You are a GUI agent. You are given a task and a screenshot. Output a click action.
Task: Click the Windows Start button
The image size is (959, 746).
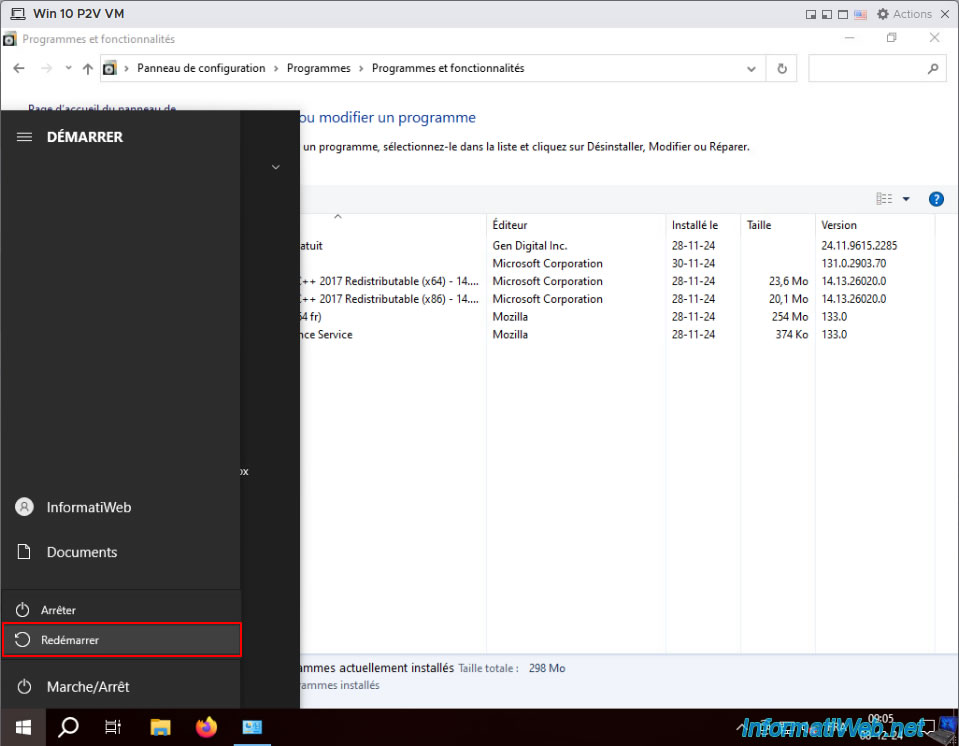[23, 727]
